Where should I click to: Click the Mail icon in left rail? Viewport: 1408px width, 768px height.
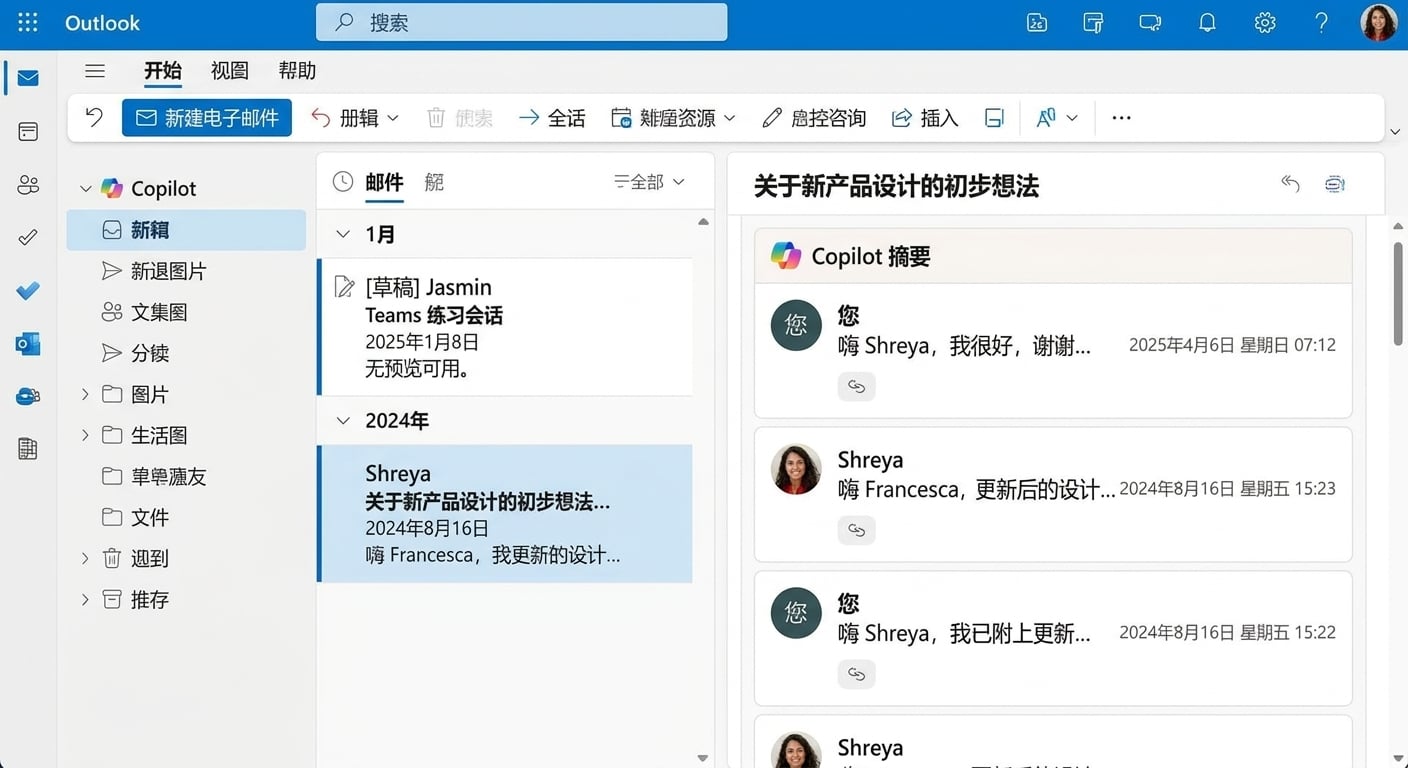(28, 78)
